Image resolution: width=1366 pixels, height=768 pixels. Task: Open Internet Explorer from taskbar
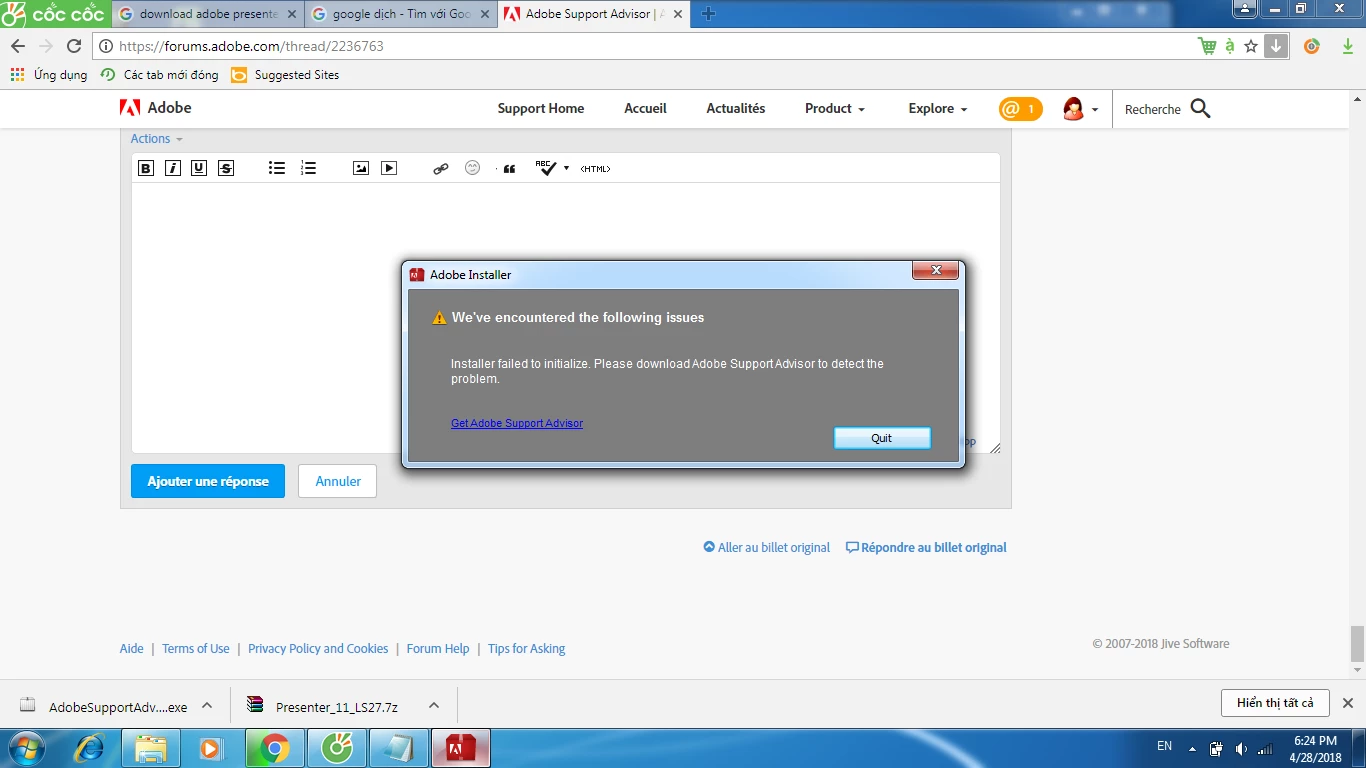coord(89,748)
